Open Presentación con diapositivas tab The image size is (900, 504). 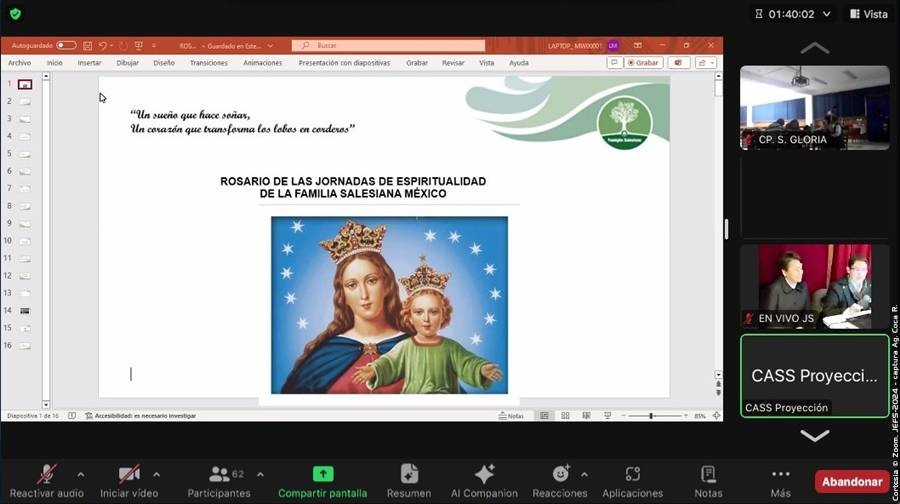click(344, 63)
